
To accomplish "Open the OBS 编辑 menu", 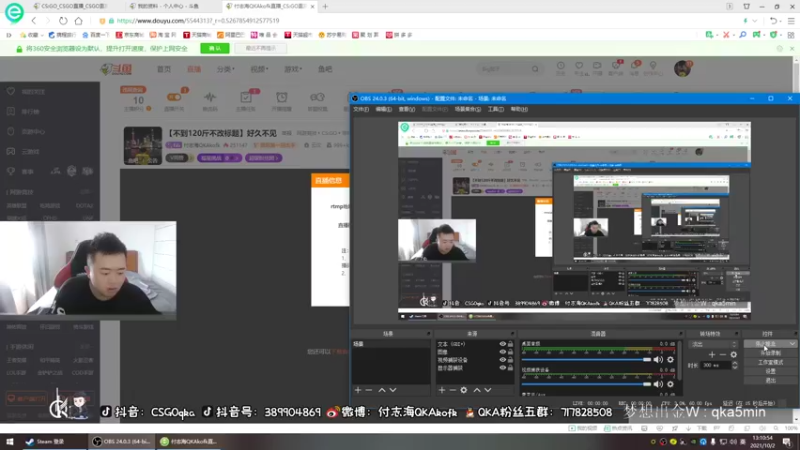I will (x=384, y=109).
